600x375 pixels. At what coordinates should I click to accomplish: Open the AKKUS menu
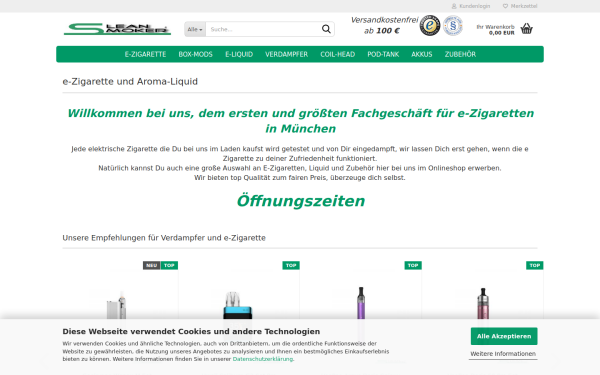[422, 54]
